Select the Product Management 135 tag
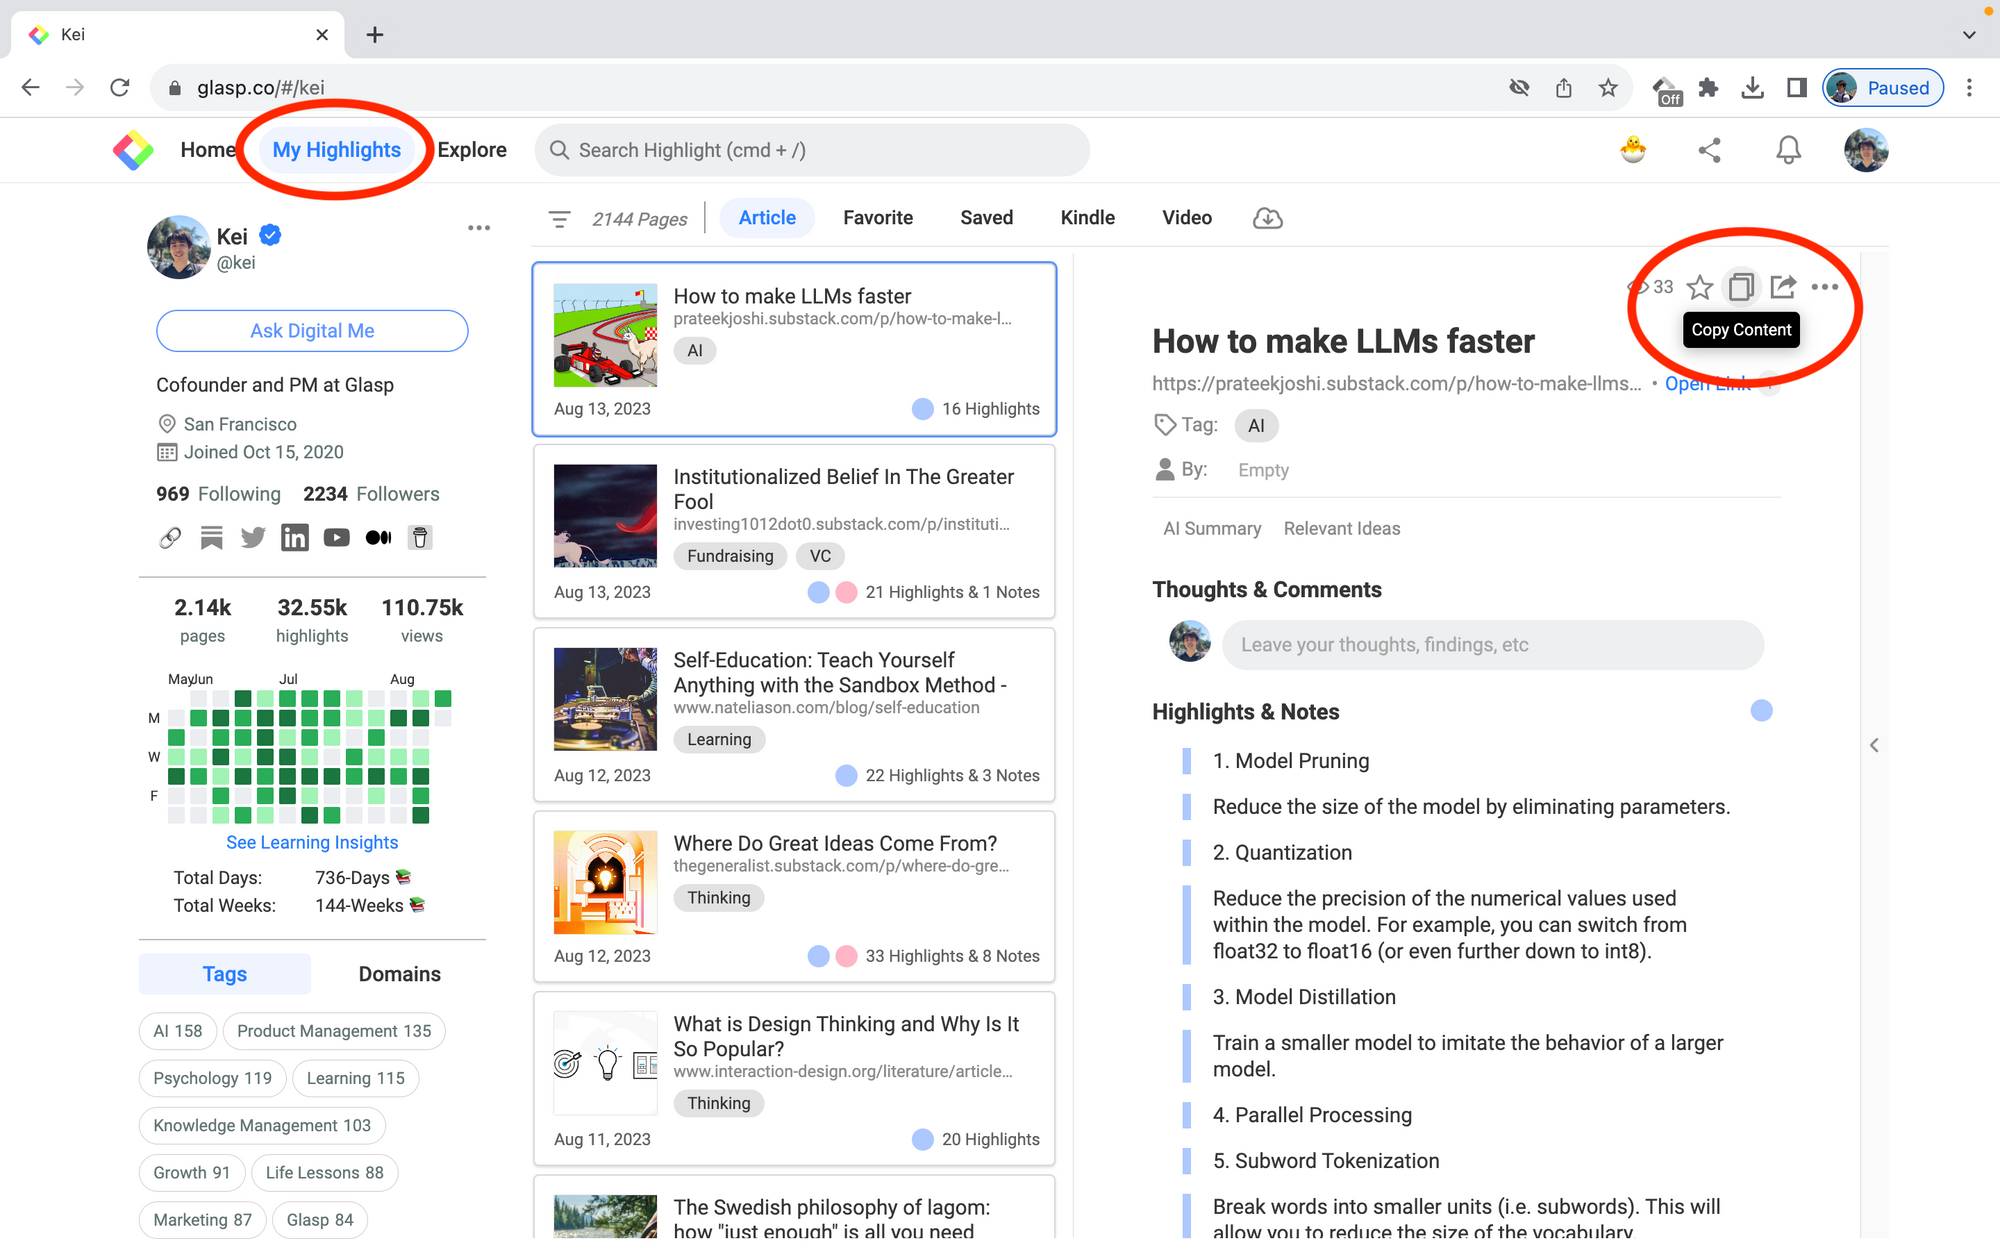 [334, 1031]
